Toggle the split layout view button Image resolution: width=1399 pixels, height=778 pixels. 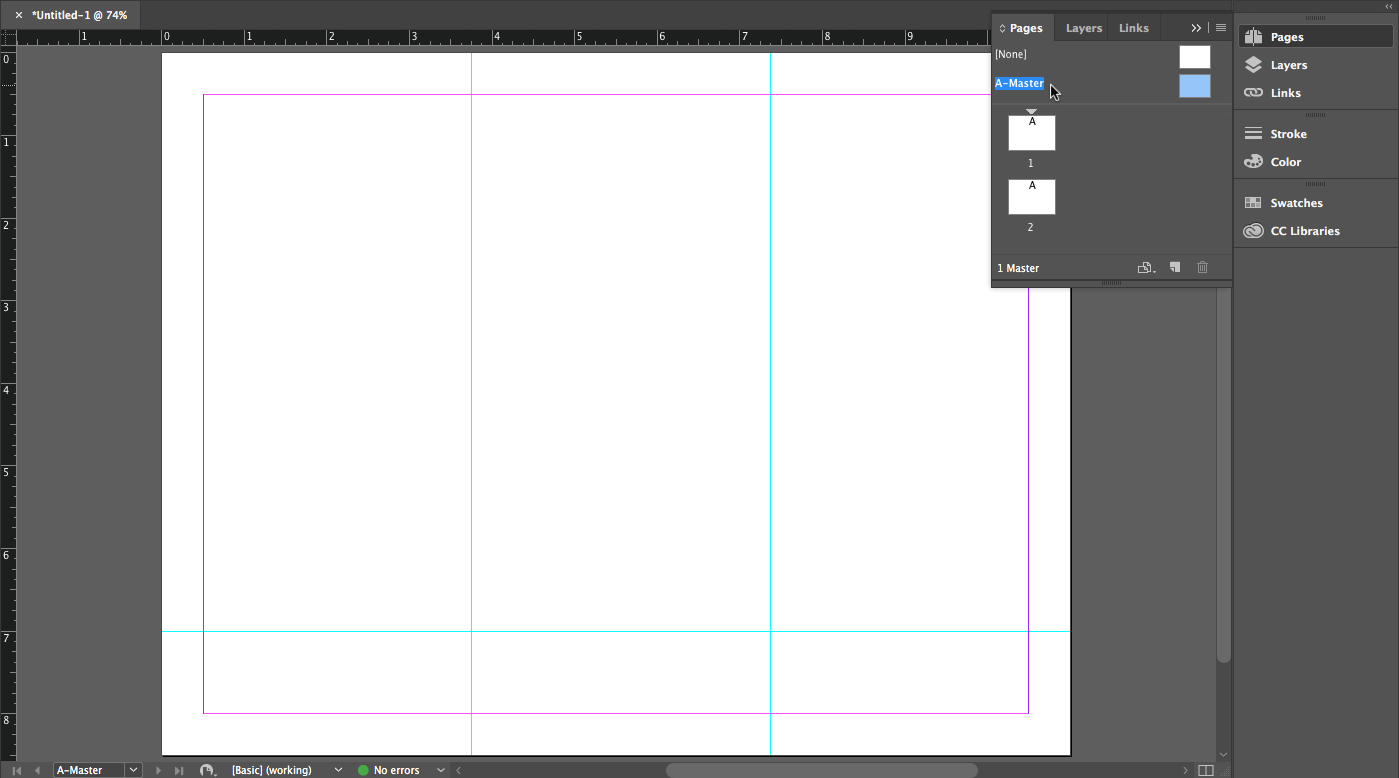pos(1206,770)
